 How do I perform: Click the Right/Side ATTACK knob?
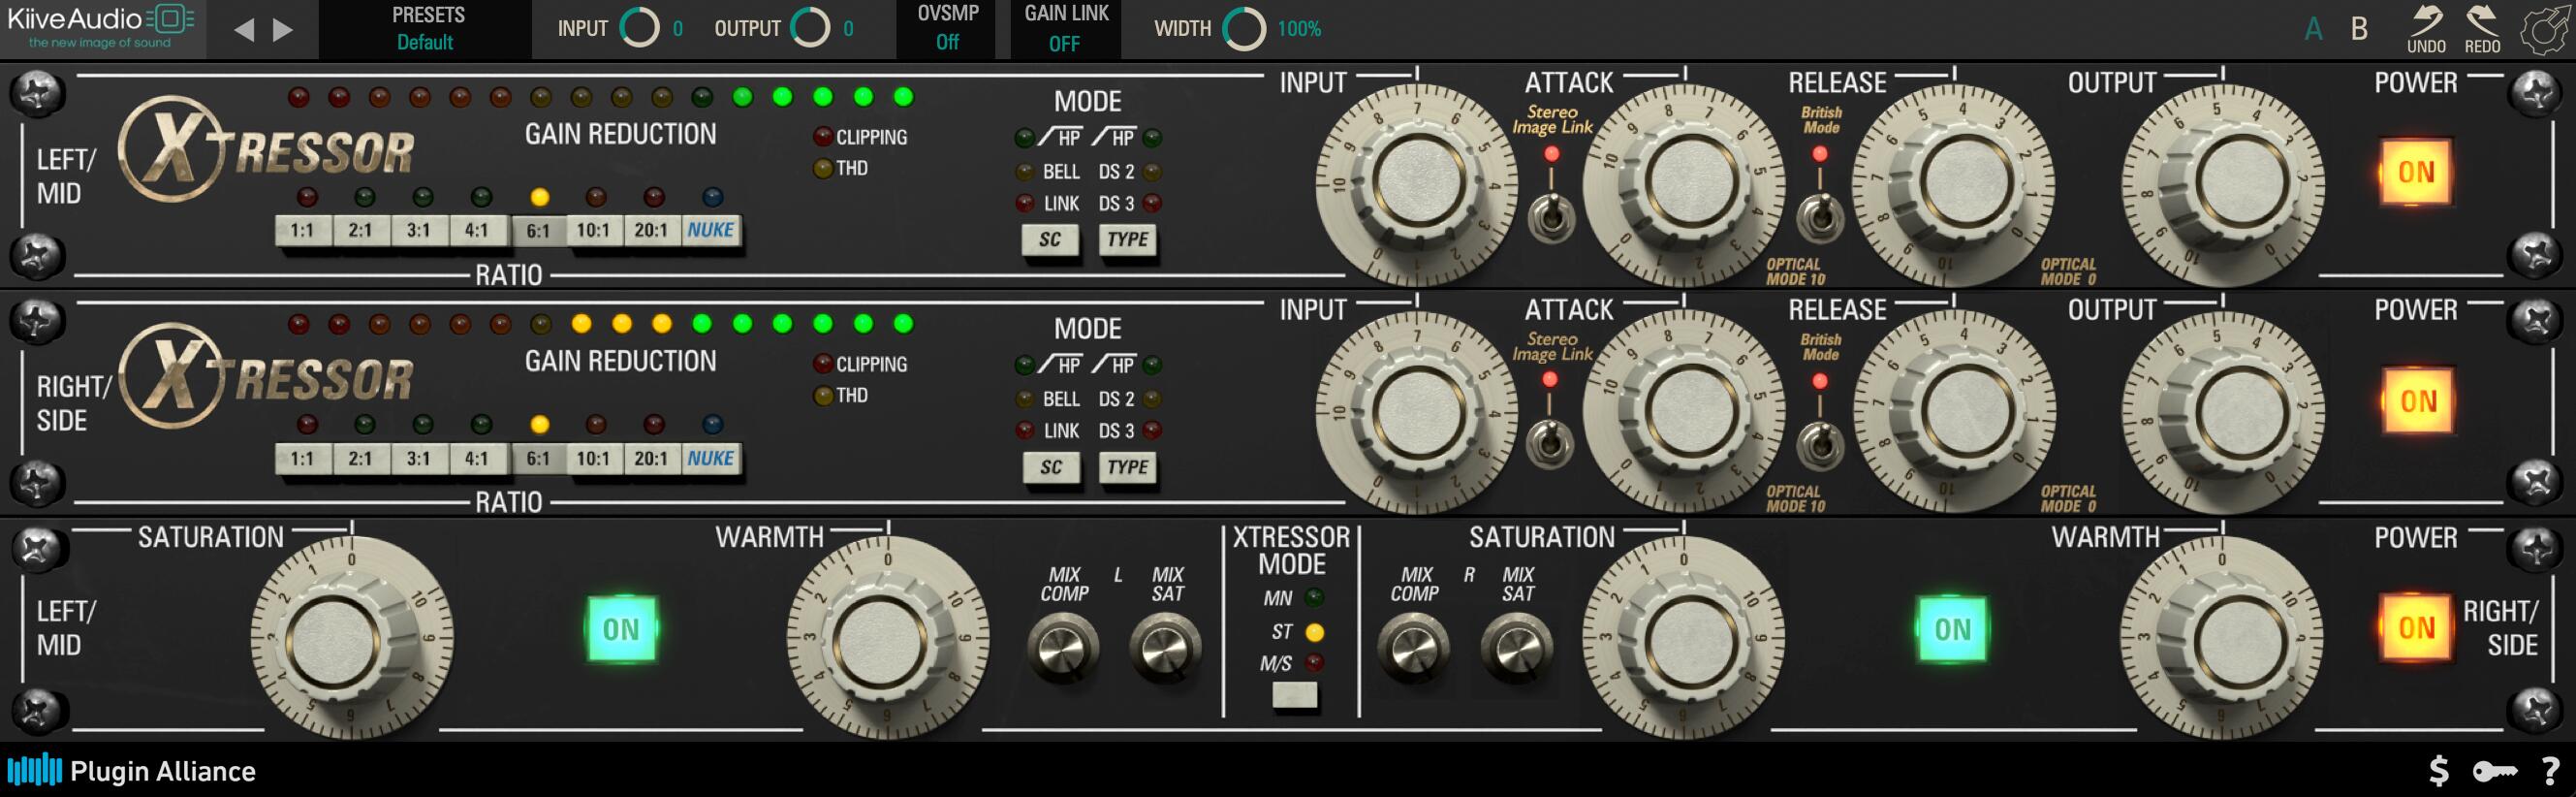pyautogui.click(x=1685, y=410)
